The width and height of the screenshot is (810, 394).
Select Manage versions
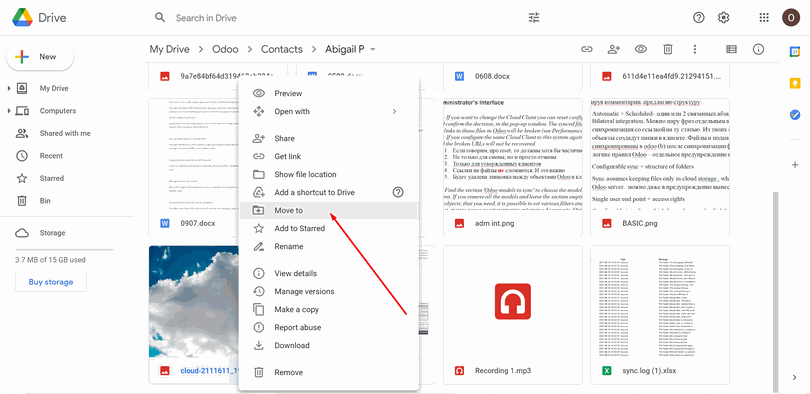point(329,291)
